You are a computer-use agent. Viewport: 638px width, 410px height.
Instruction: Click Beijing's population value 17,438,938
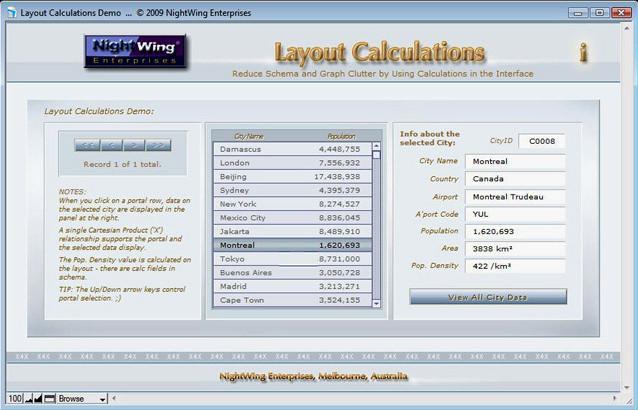(337, 177)
